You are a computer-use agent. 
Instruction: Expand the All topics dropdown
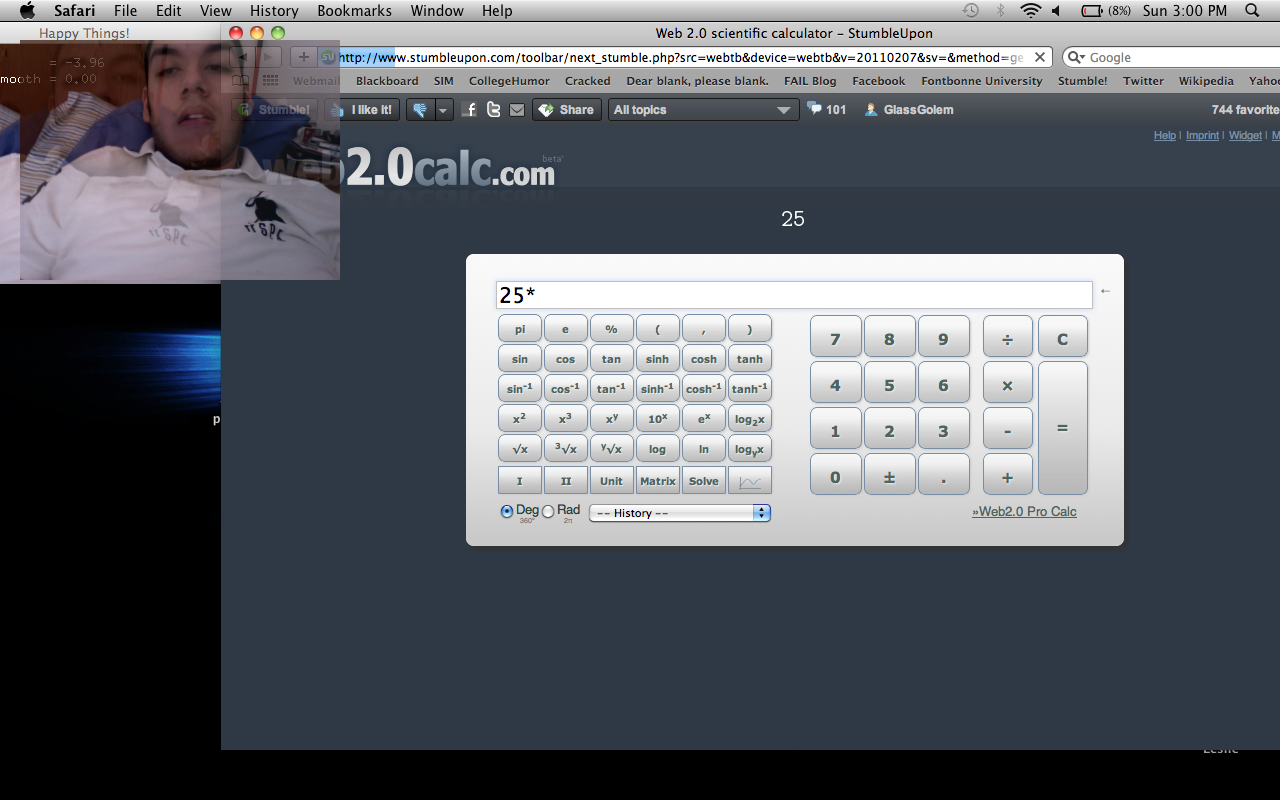pos(703,110)
